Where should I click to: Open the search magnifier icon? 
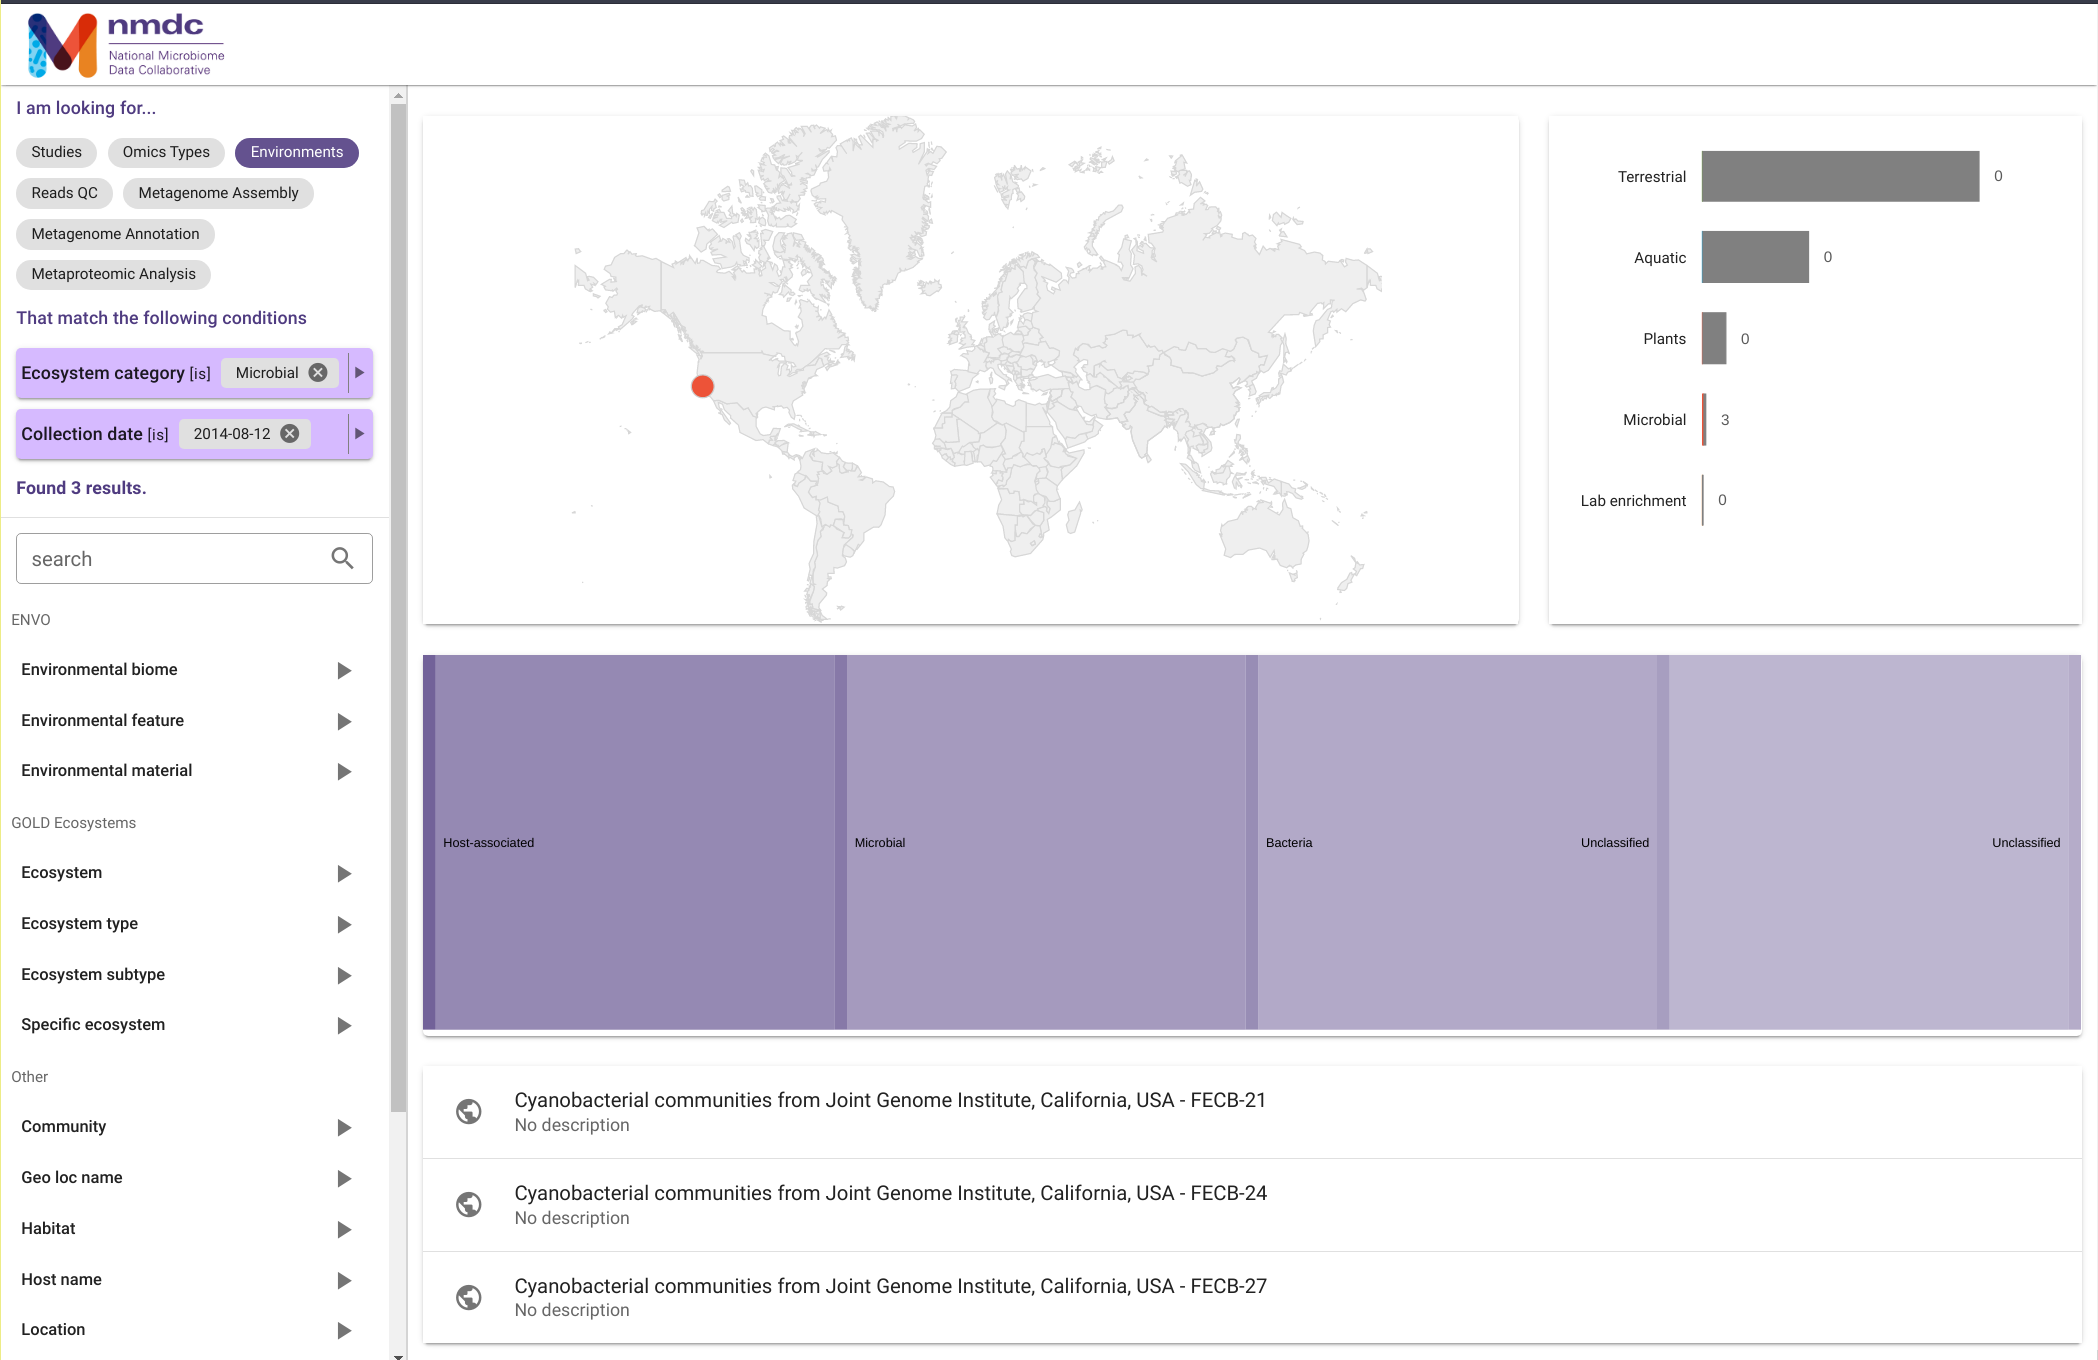click(341, 558)
